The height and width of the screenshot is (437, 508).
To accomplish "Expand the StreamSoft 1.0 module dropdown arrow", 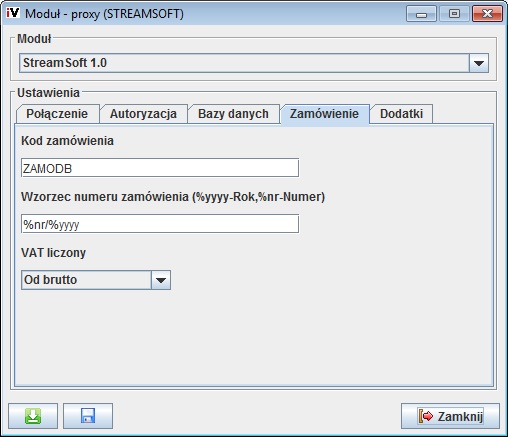I will [x=479, y=63].
